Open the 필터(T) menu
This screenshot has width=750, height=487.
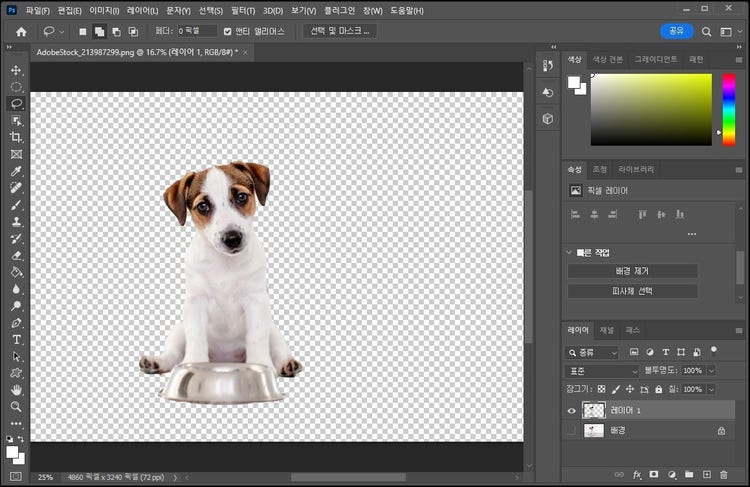[x=242, y=10]
